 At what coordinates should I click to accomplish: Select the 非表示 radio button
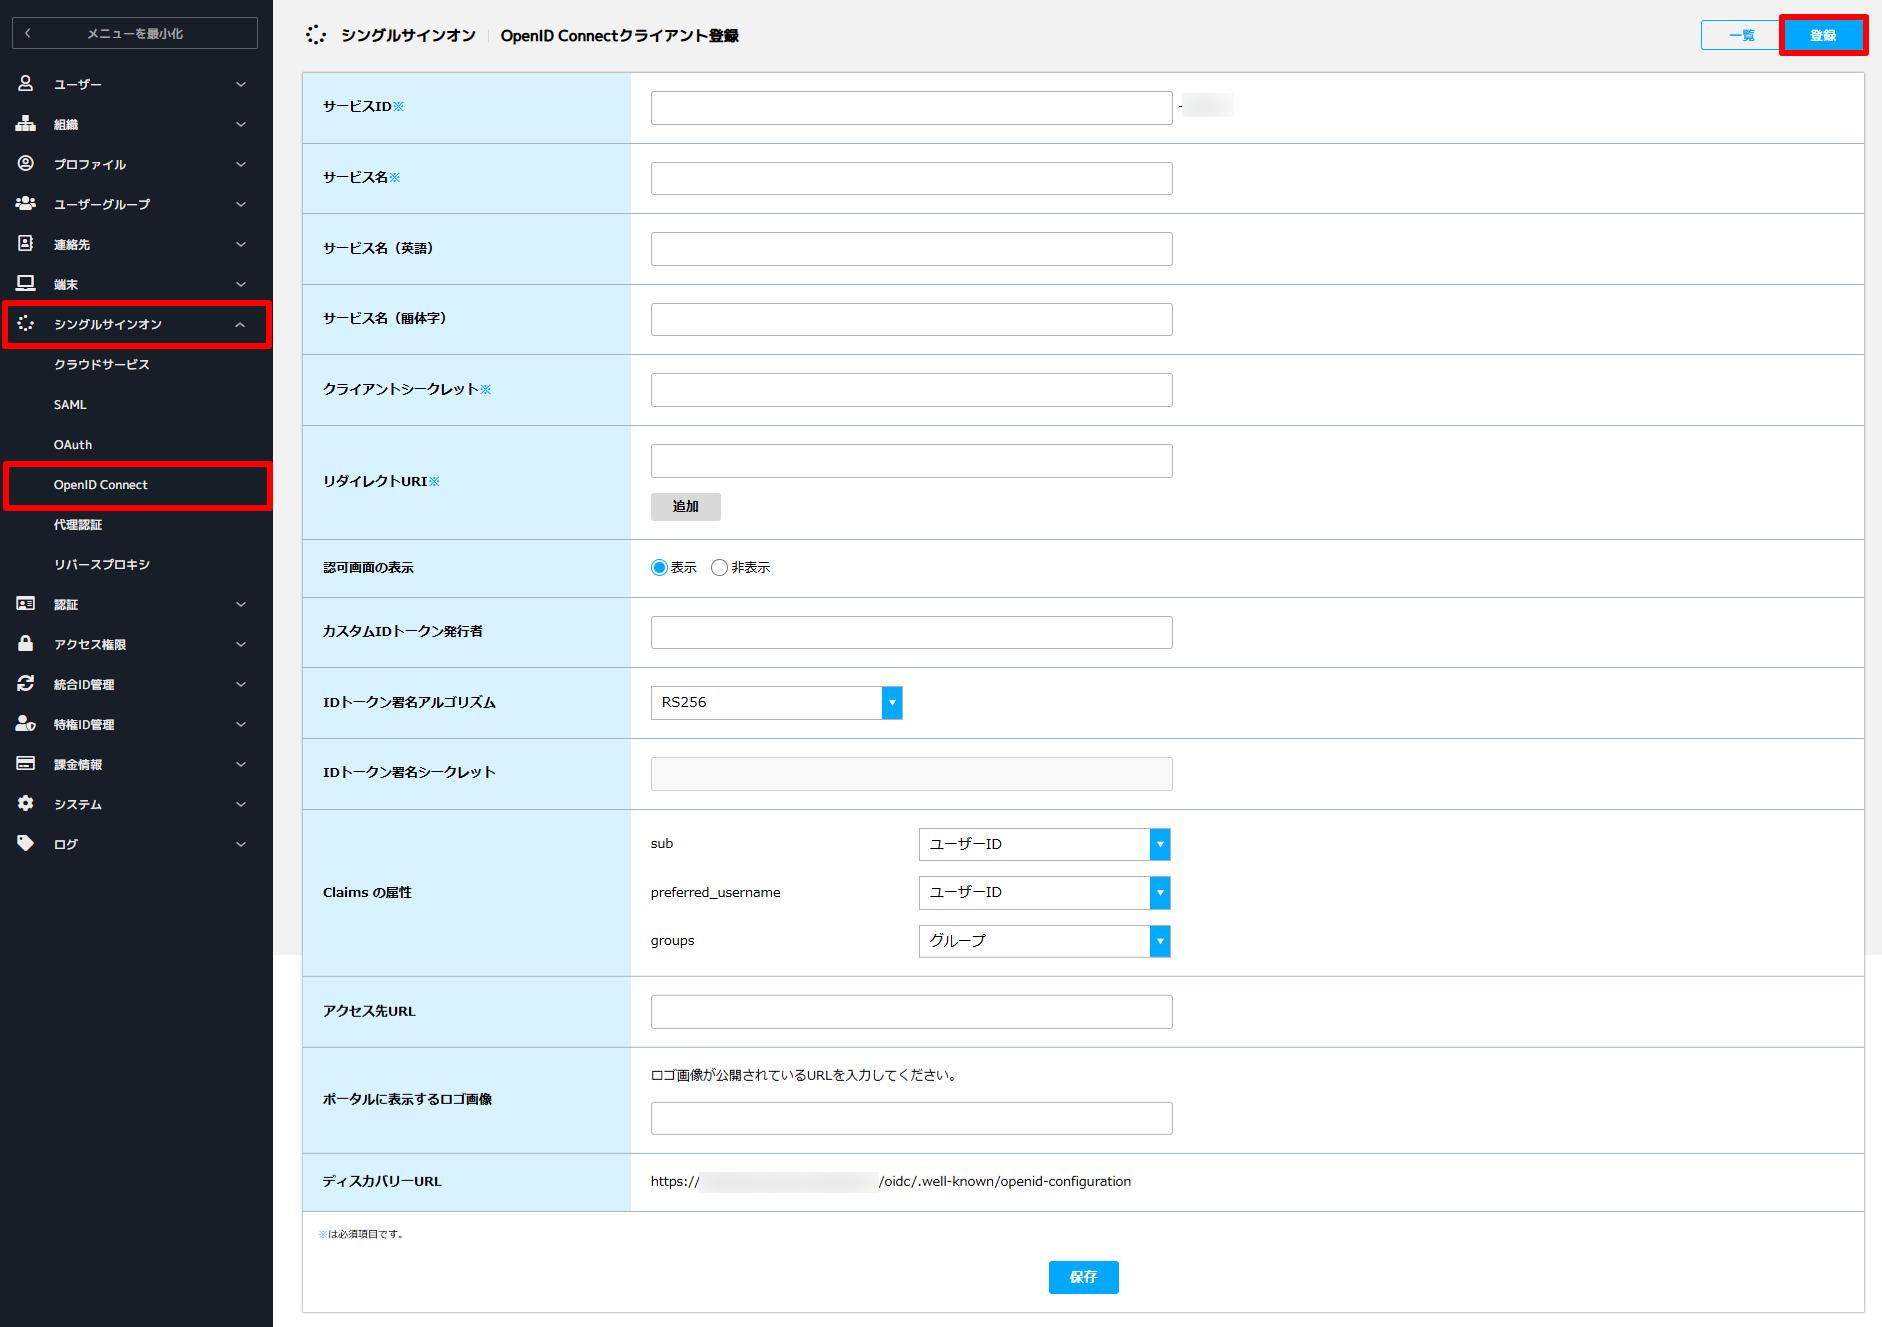[x=719, y=568]
